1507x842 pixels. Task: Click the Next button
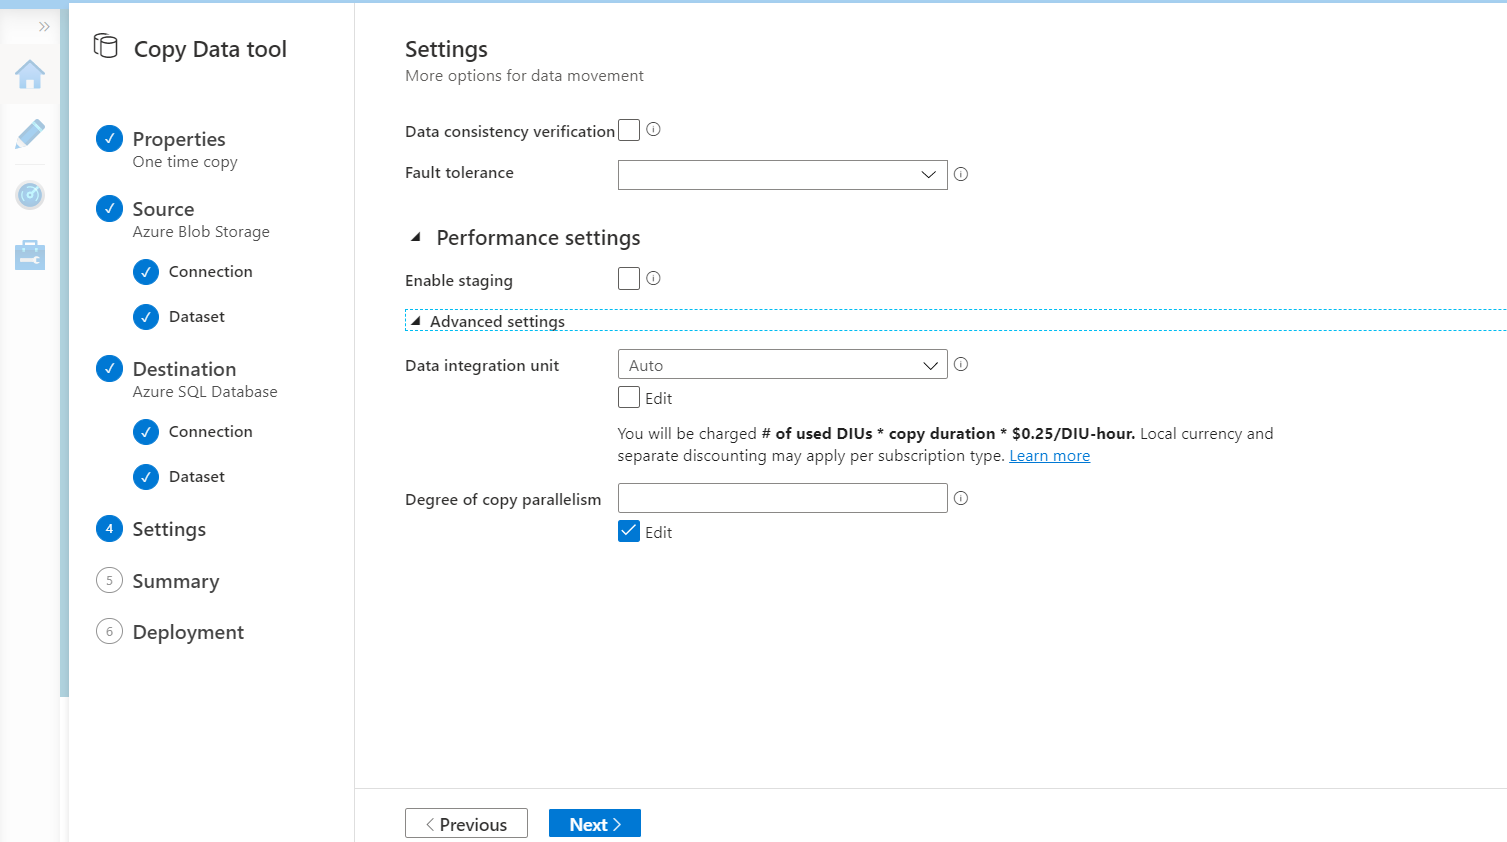(595, 824)
